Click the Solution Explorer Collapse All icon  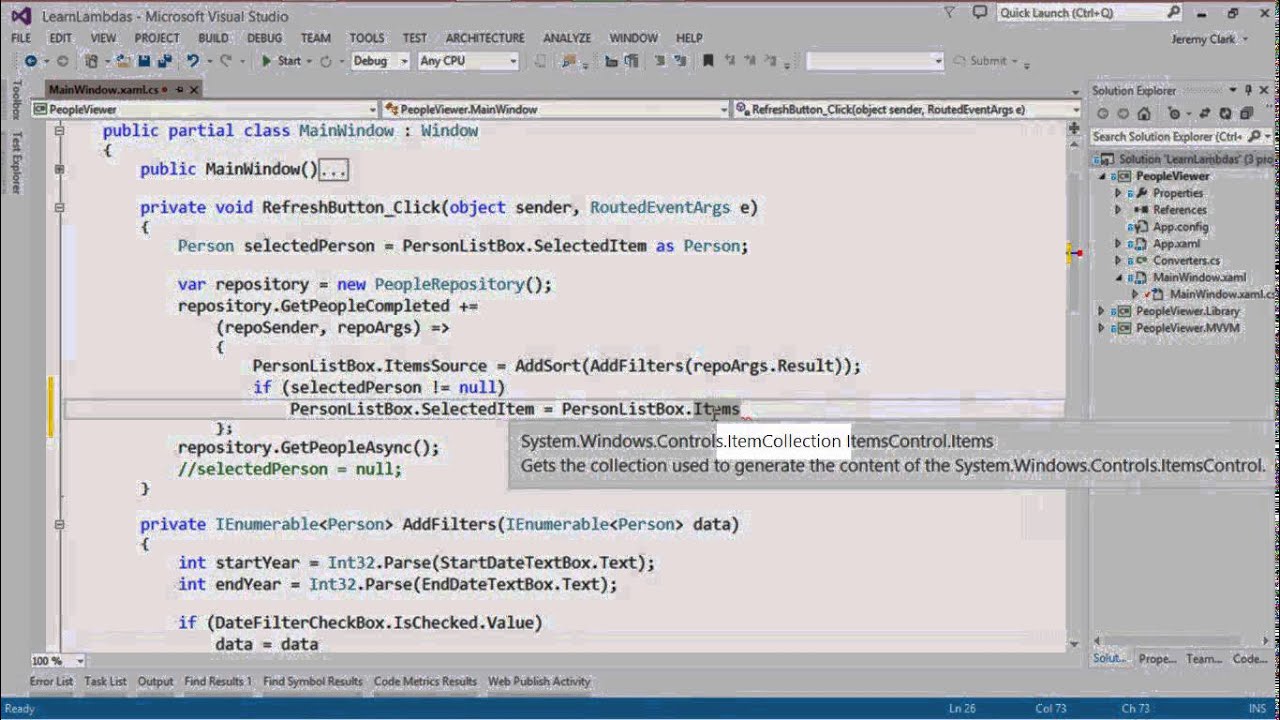1246,114
